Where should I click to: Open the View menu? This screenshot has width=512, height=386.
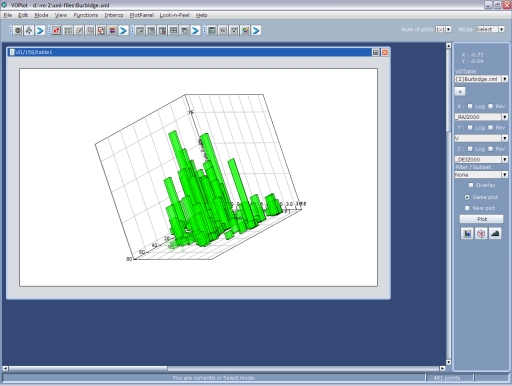coord(61,15)
